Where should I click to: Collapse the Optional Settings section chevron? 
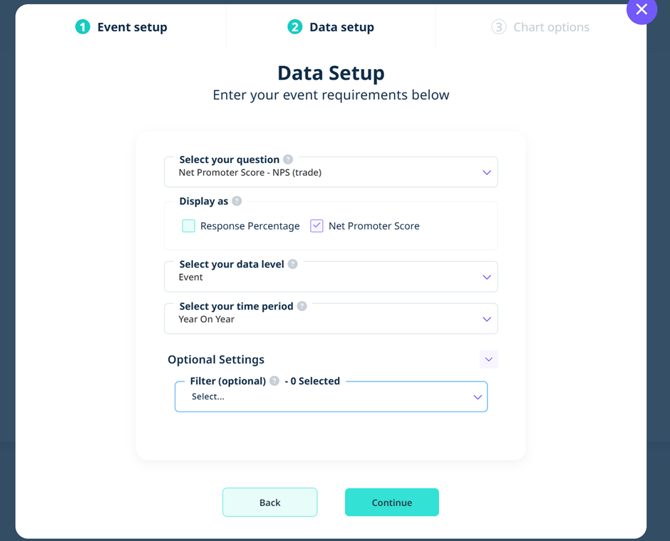coord(488,359)
